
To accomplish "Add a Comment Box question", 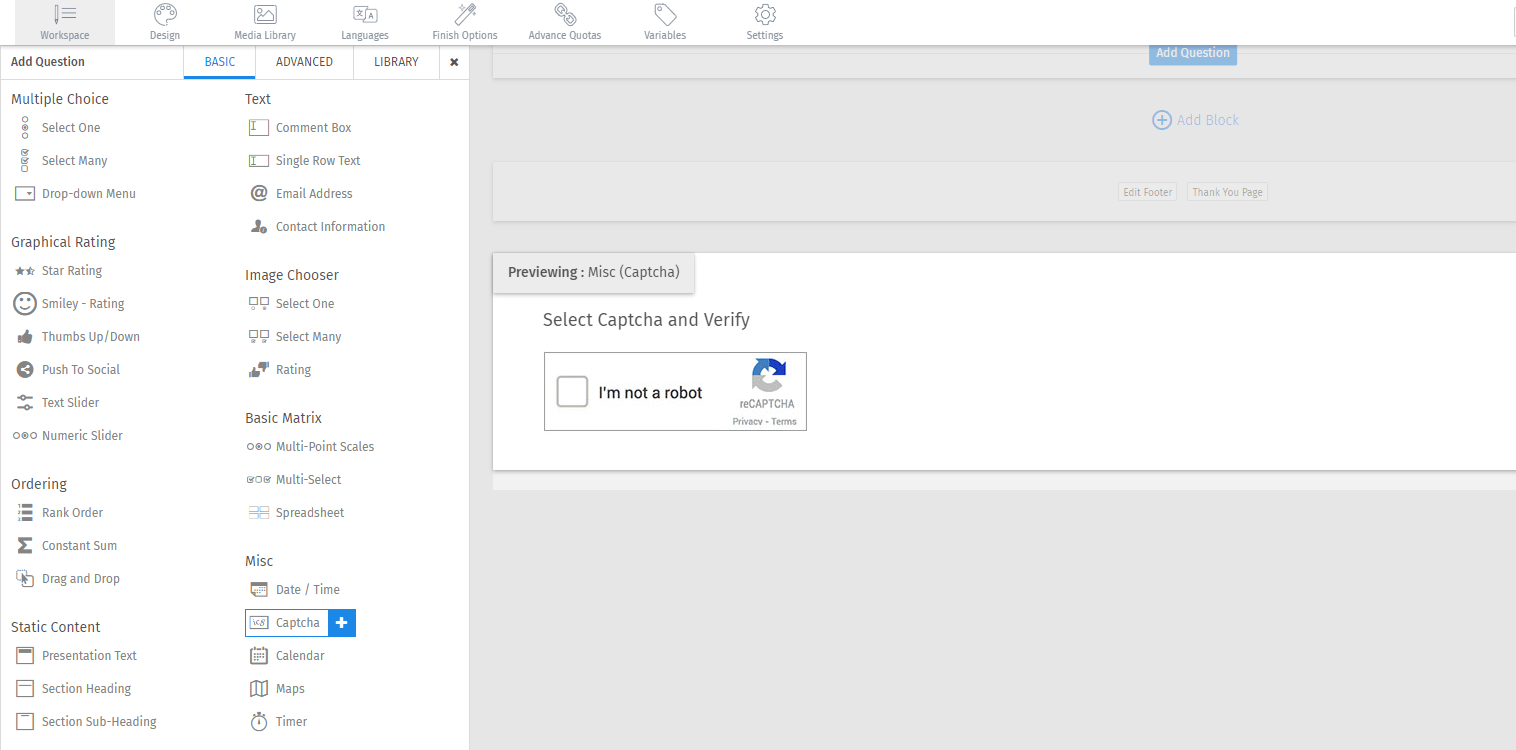I will click(300, 128).
